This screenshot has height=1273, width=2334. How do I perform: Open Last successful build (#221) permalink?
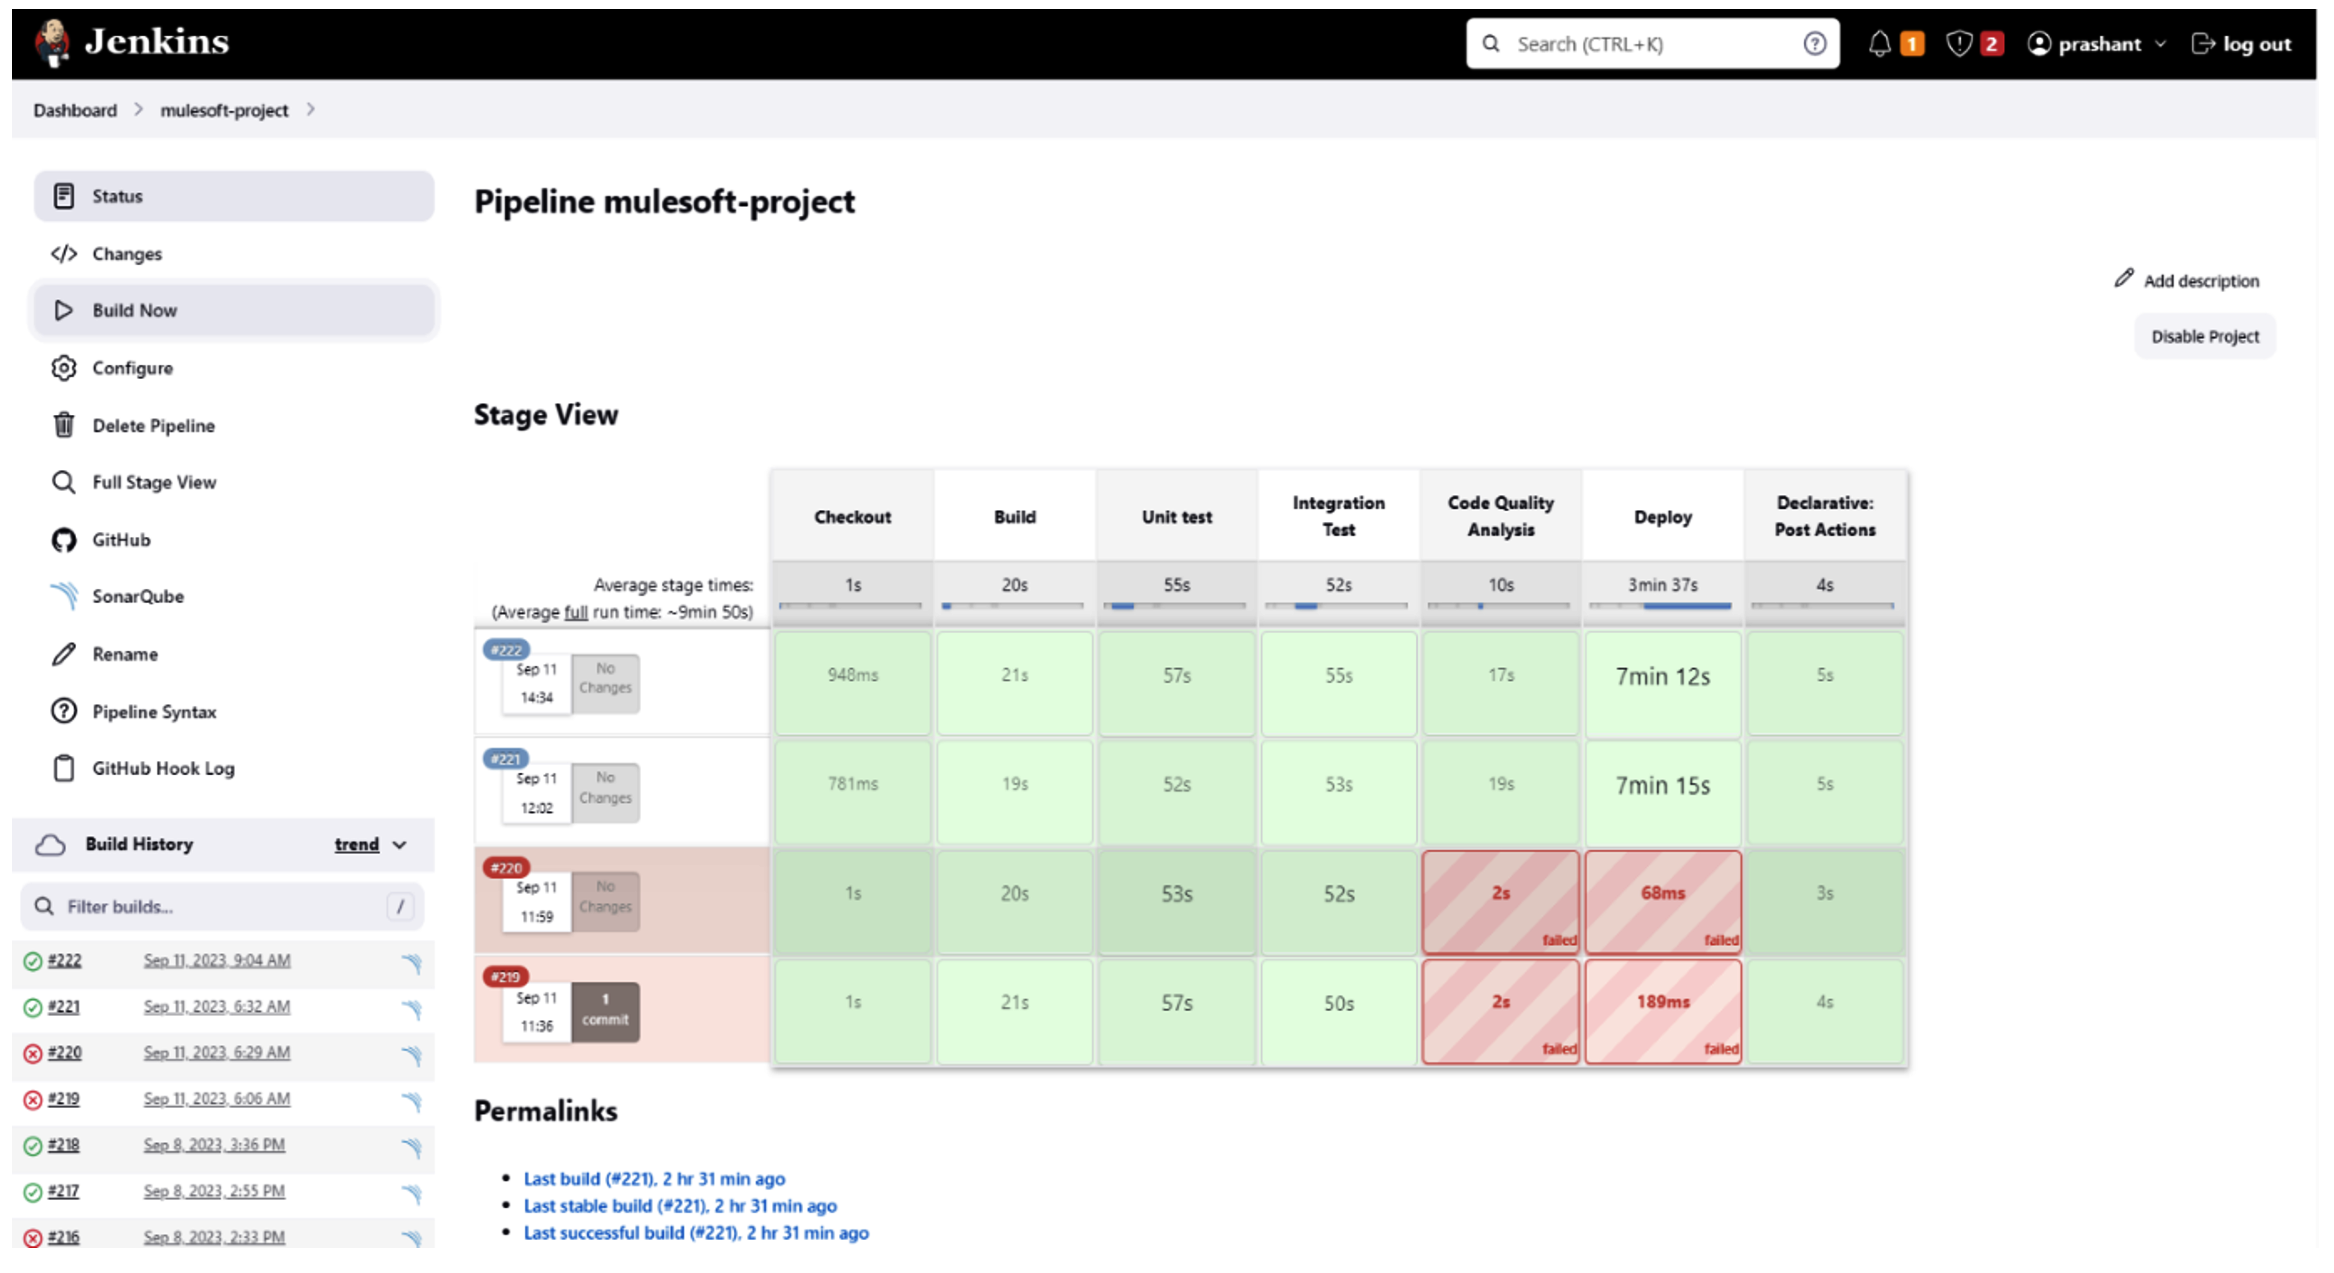pyautogui.click(x=696, y=1233)
